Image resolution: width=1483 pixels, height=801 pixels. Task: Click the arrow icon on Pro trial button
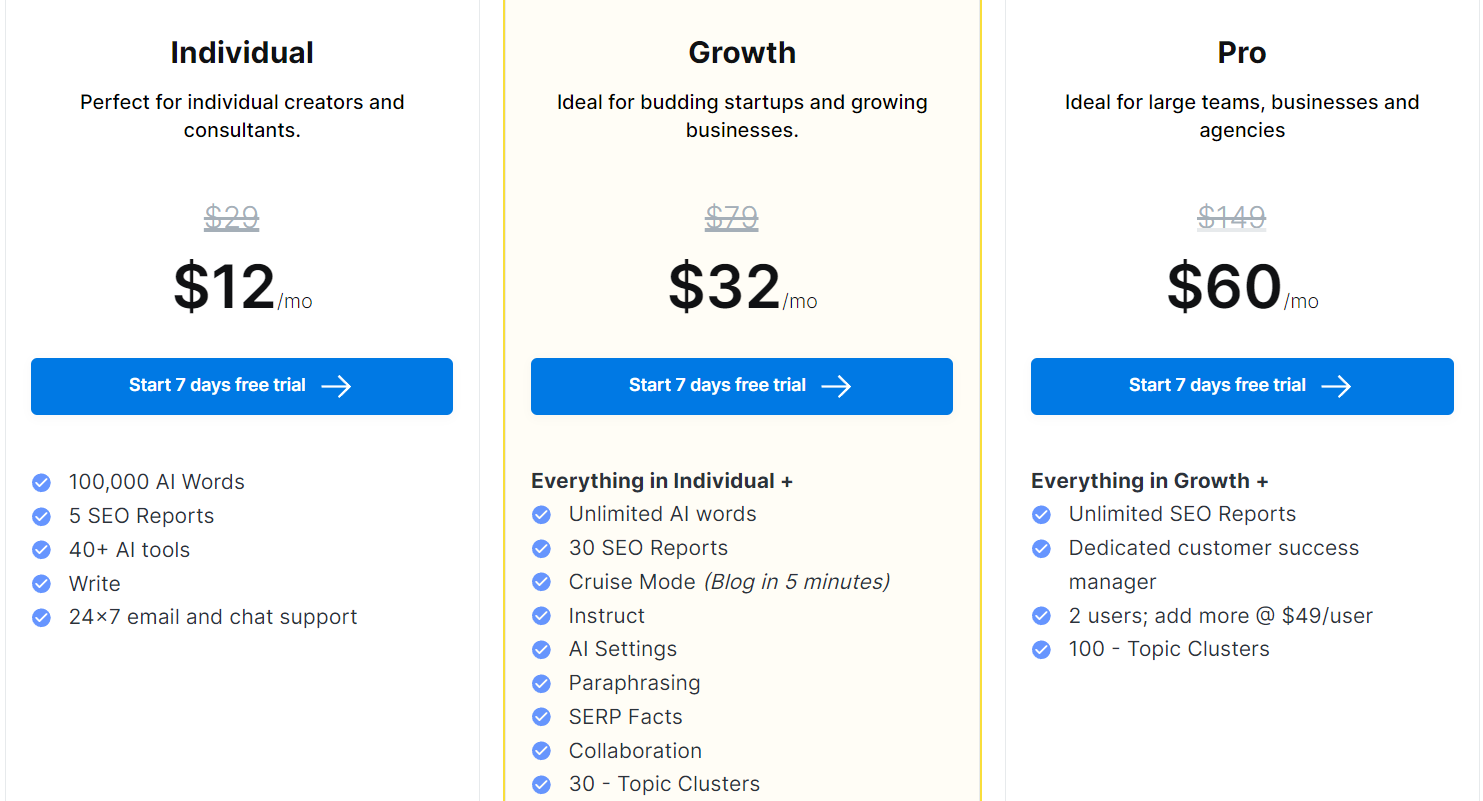pyautogui.click(x=1336, y=386)
